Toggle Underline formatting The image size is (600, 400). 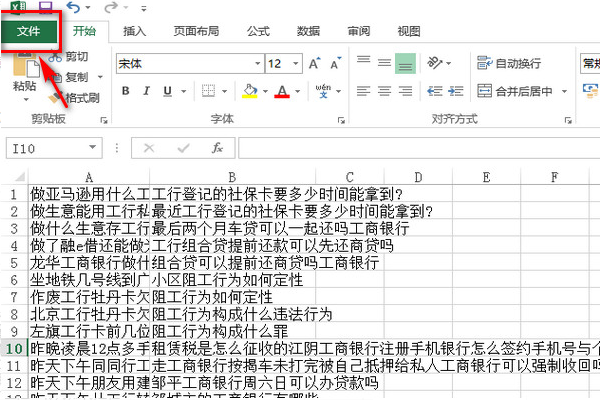pos(168,91)
